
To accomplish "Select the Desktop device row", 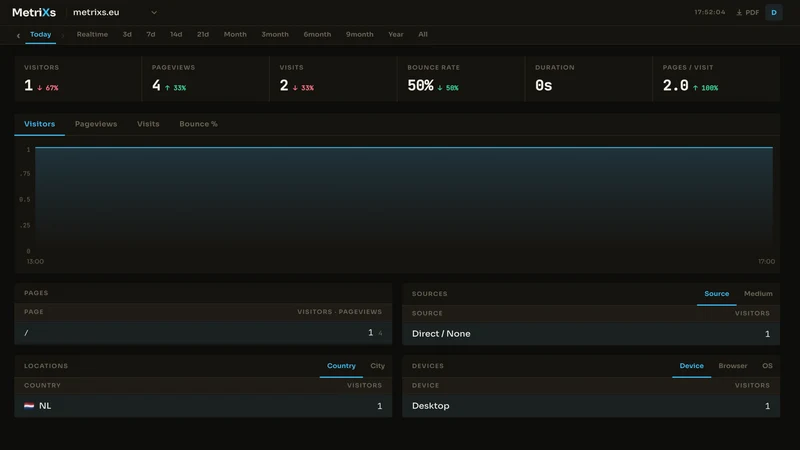I will coord(591,406).
